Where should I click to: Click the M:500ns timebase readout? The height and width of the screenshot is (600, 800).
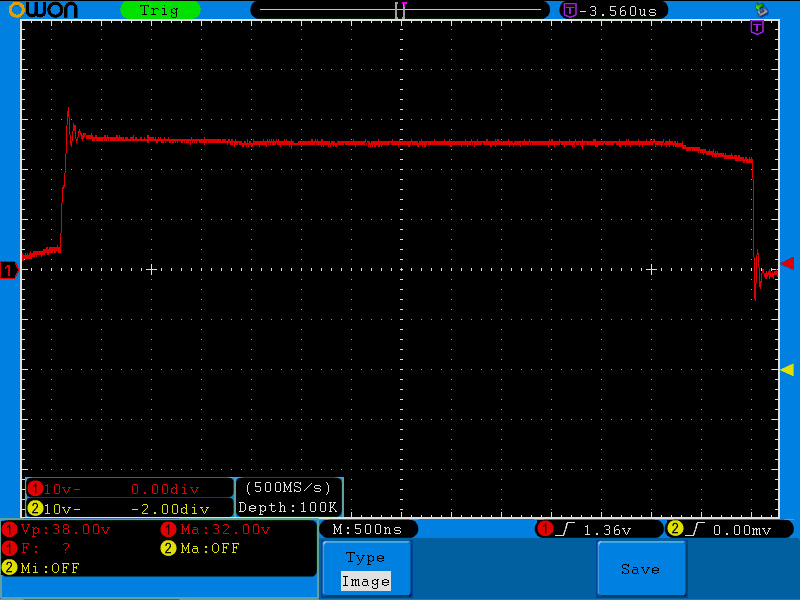pyautogui.click(x=367, y=529)
